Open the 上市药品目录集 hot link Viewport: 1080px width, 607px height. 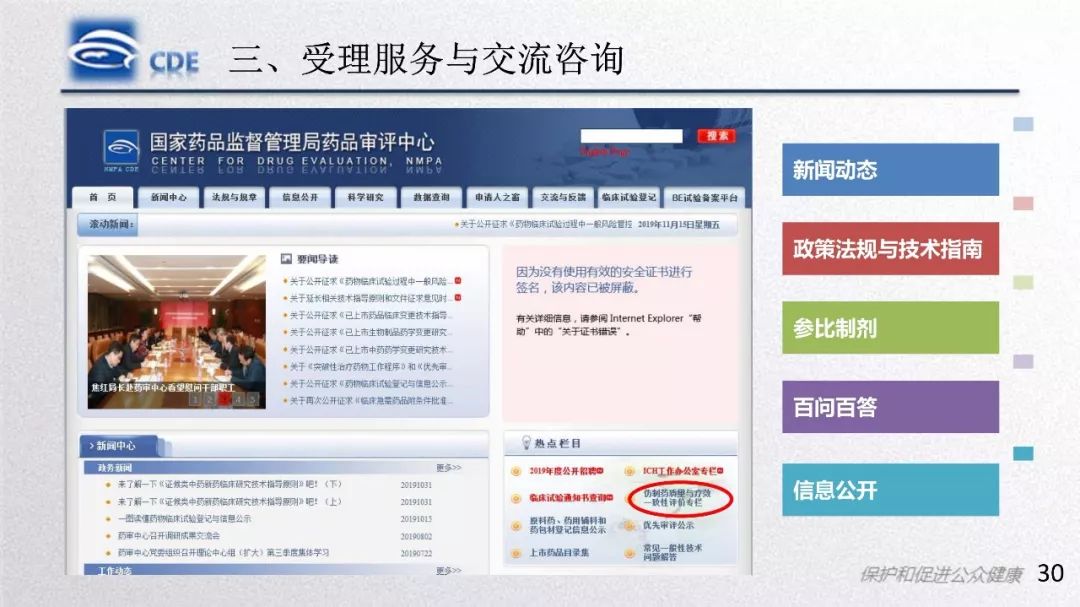click(559, 553)
